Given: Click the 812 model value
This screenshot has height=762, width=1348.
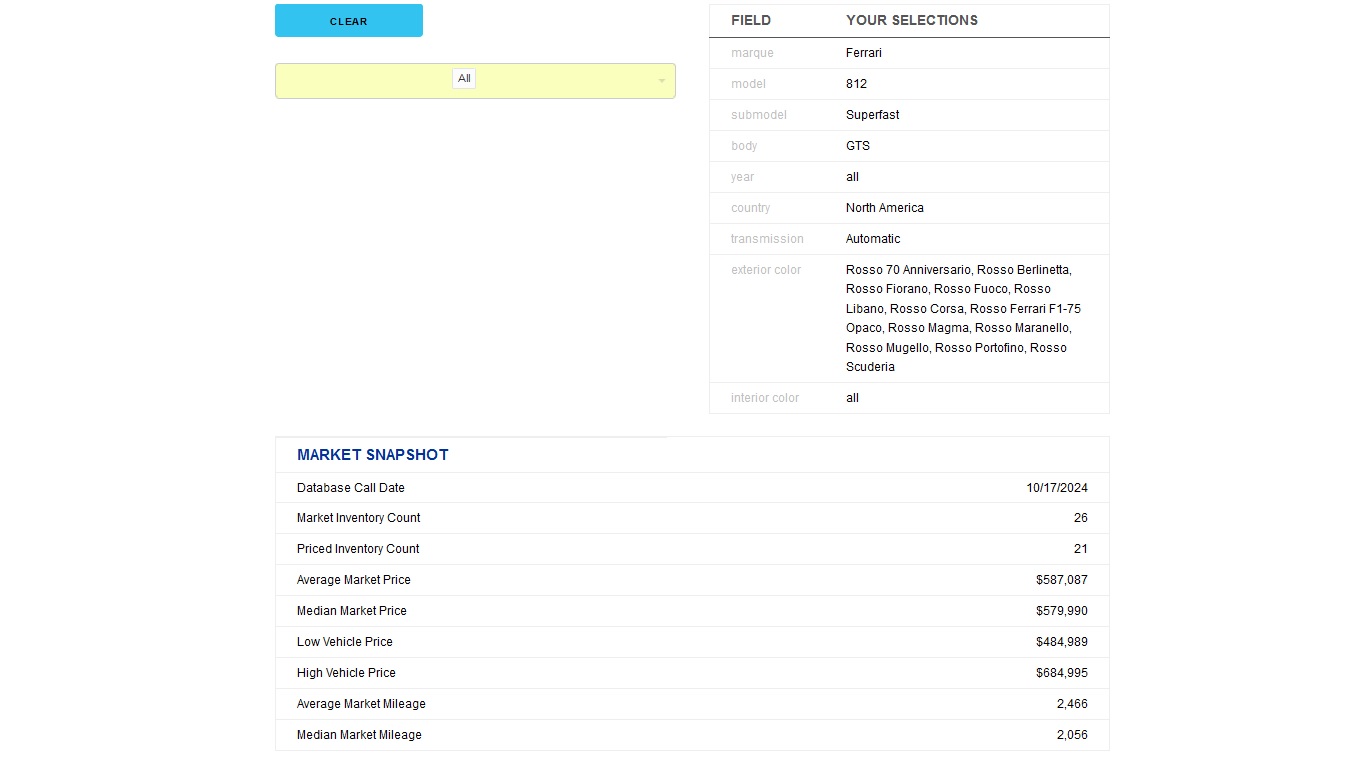Looking at the screenshot, I should (856, 84).
